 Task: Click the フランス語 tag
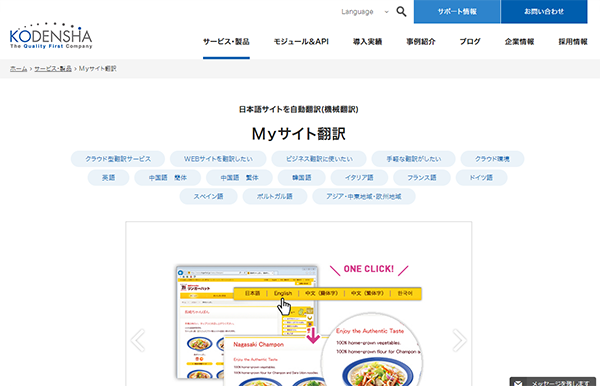pos(422,178)
